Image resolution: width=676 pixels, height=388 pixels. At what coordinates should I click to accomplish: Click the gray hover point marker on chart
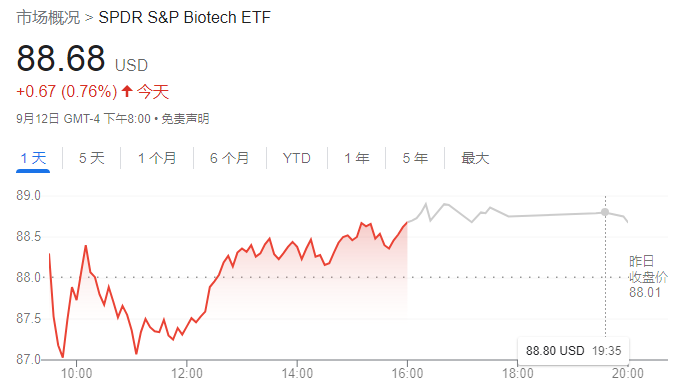pos(605,212)
